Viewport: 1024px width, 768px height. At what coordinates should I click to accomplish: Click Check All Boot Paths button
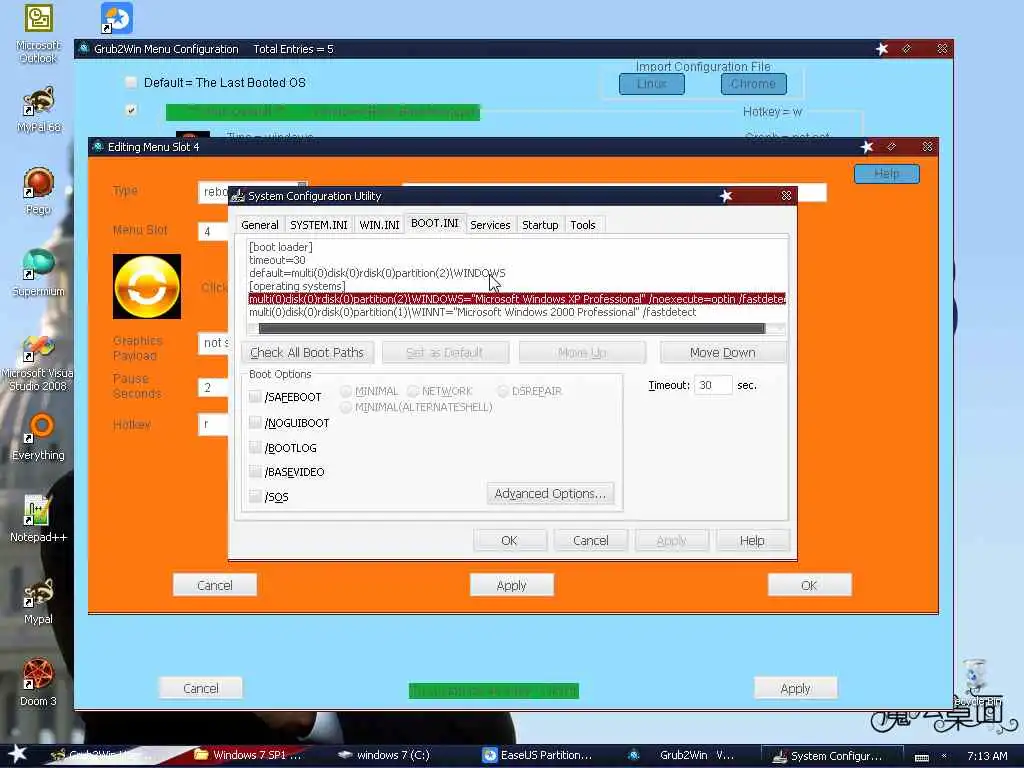click(x=307, y=353)
